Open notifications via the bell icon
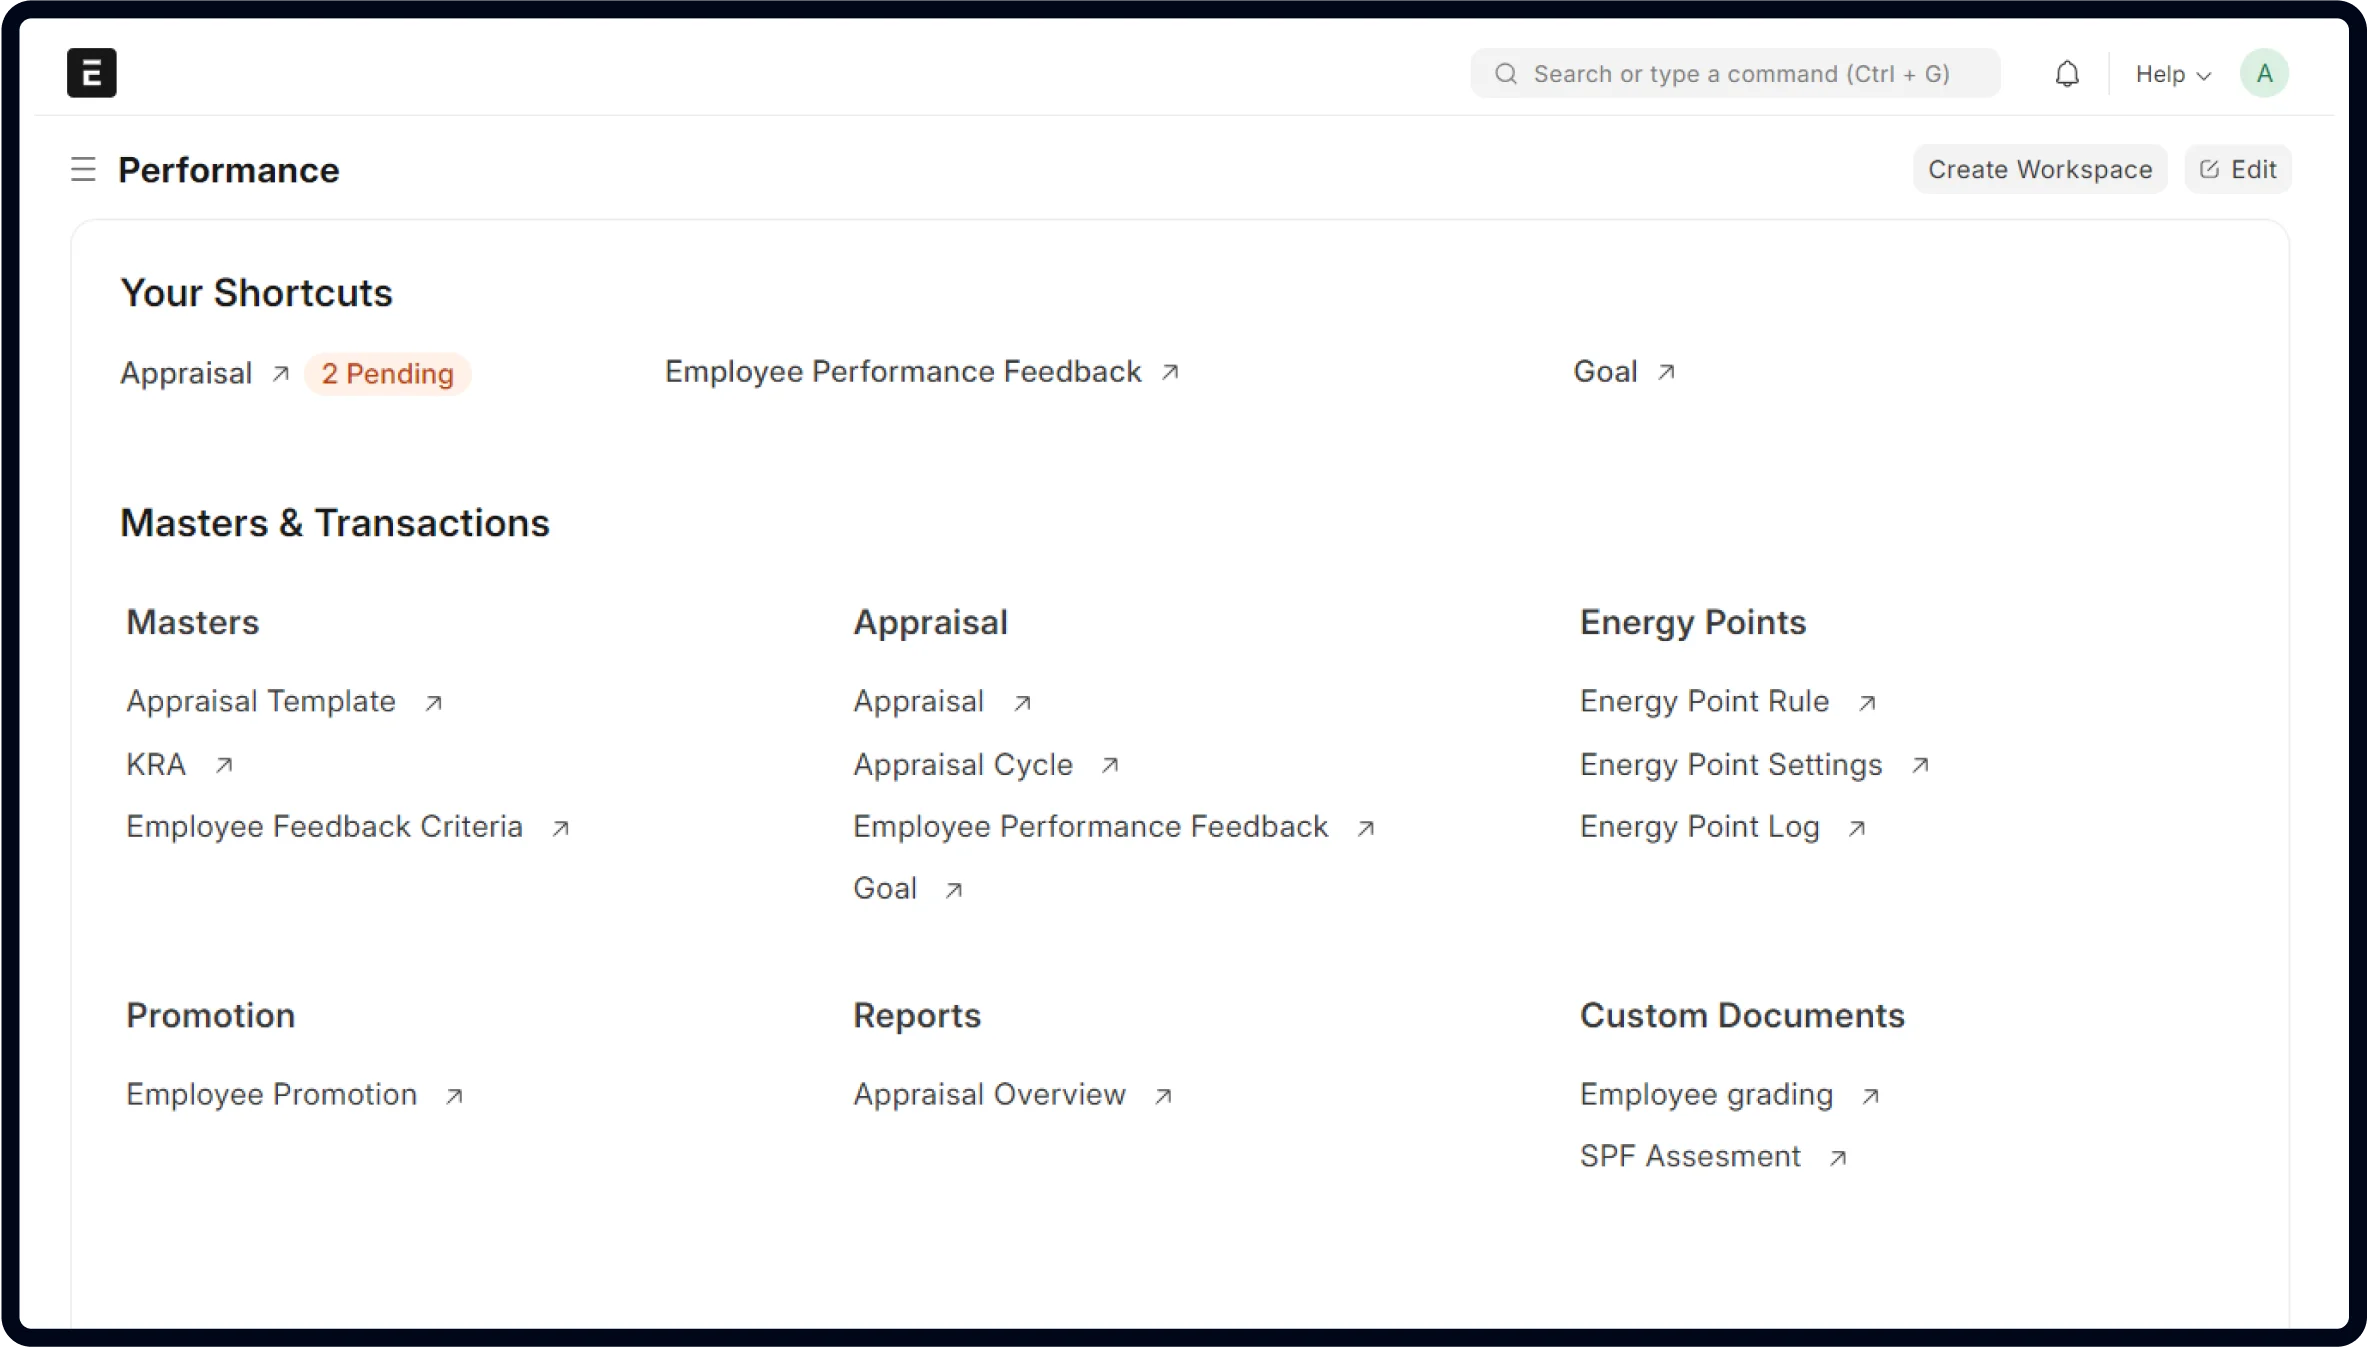This screenshot has width=2367, height=1347. tap(2066, 73)
